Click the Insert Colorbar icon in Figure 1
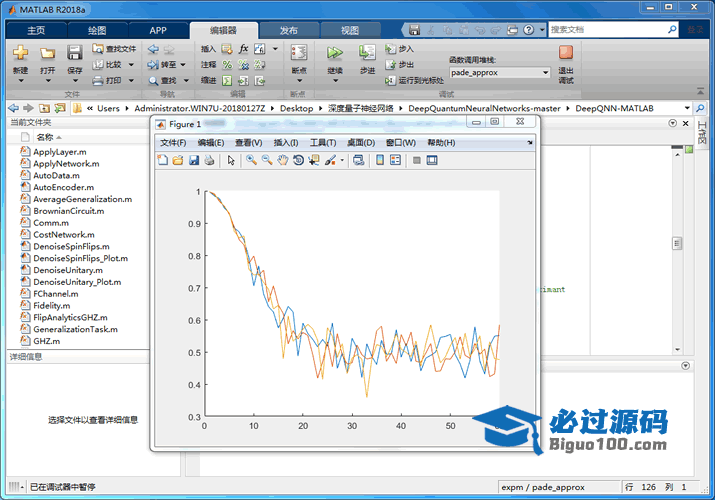This screenshot has height=500, width=715. pos(380,160)
